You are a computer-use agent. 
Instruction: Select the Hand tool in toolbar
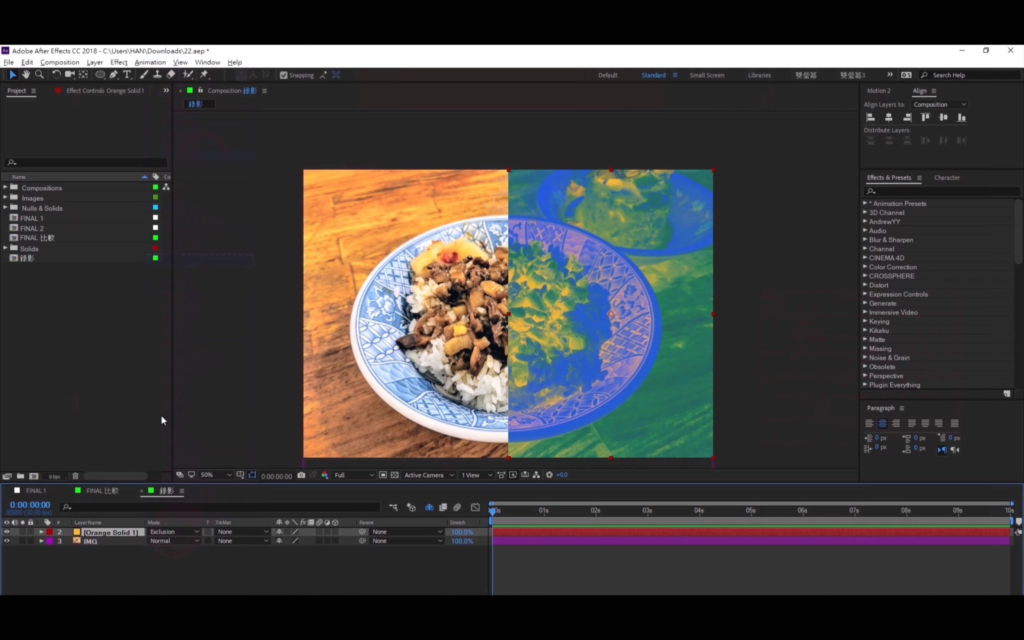click(x=26, y=75)
